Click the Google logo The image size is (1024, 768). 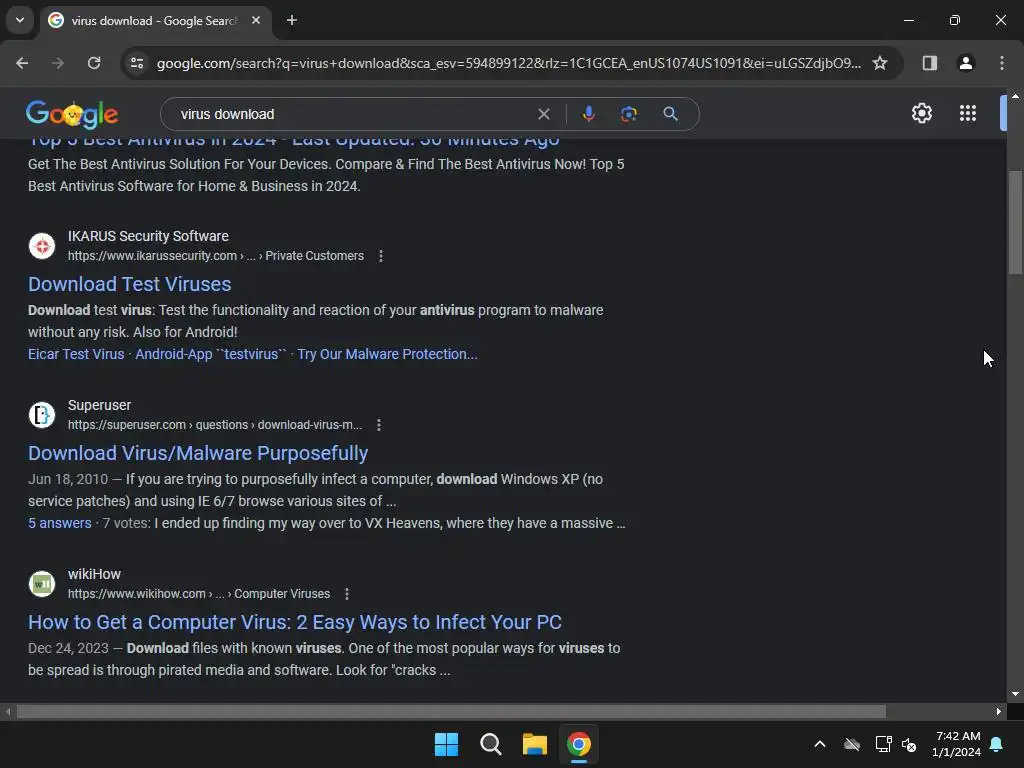72,114
